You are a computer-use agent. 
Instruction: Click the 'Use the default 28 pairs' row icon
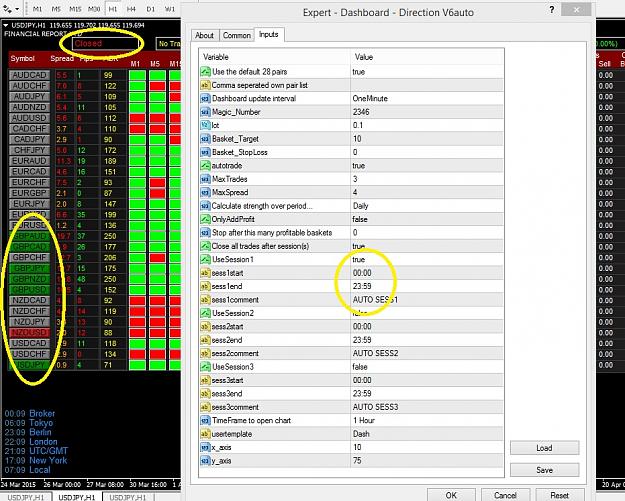coord(205,72)
